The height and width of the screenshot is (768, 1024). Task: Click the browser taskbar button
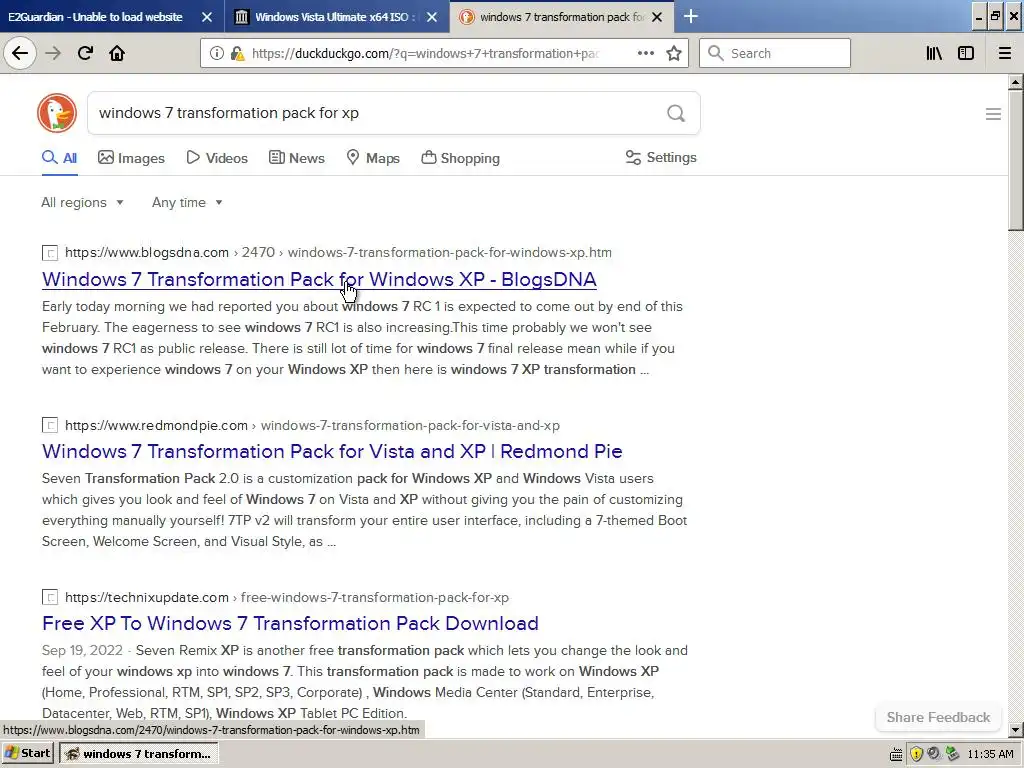click(138, 754)
